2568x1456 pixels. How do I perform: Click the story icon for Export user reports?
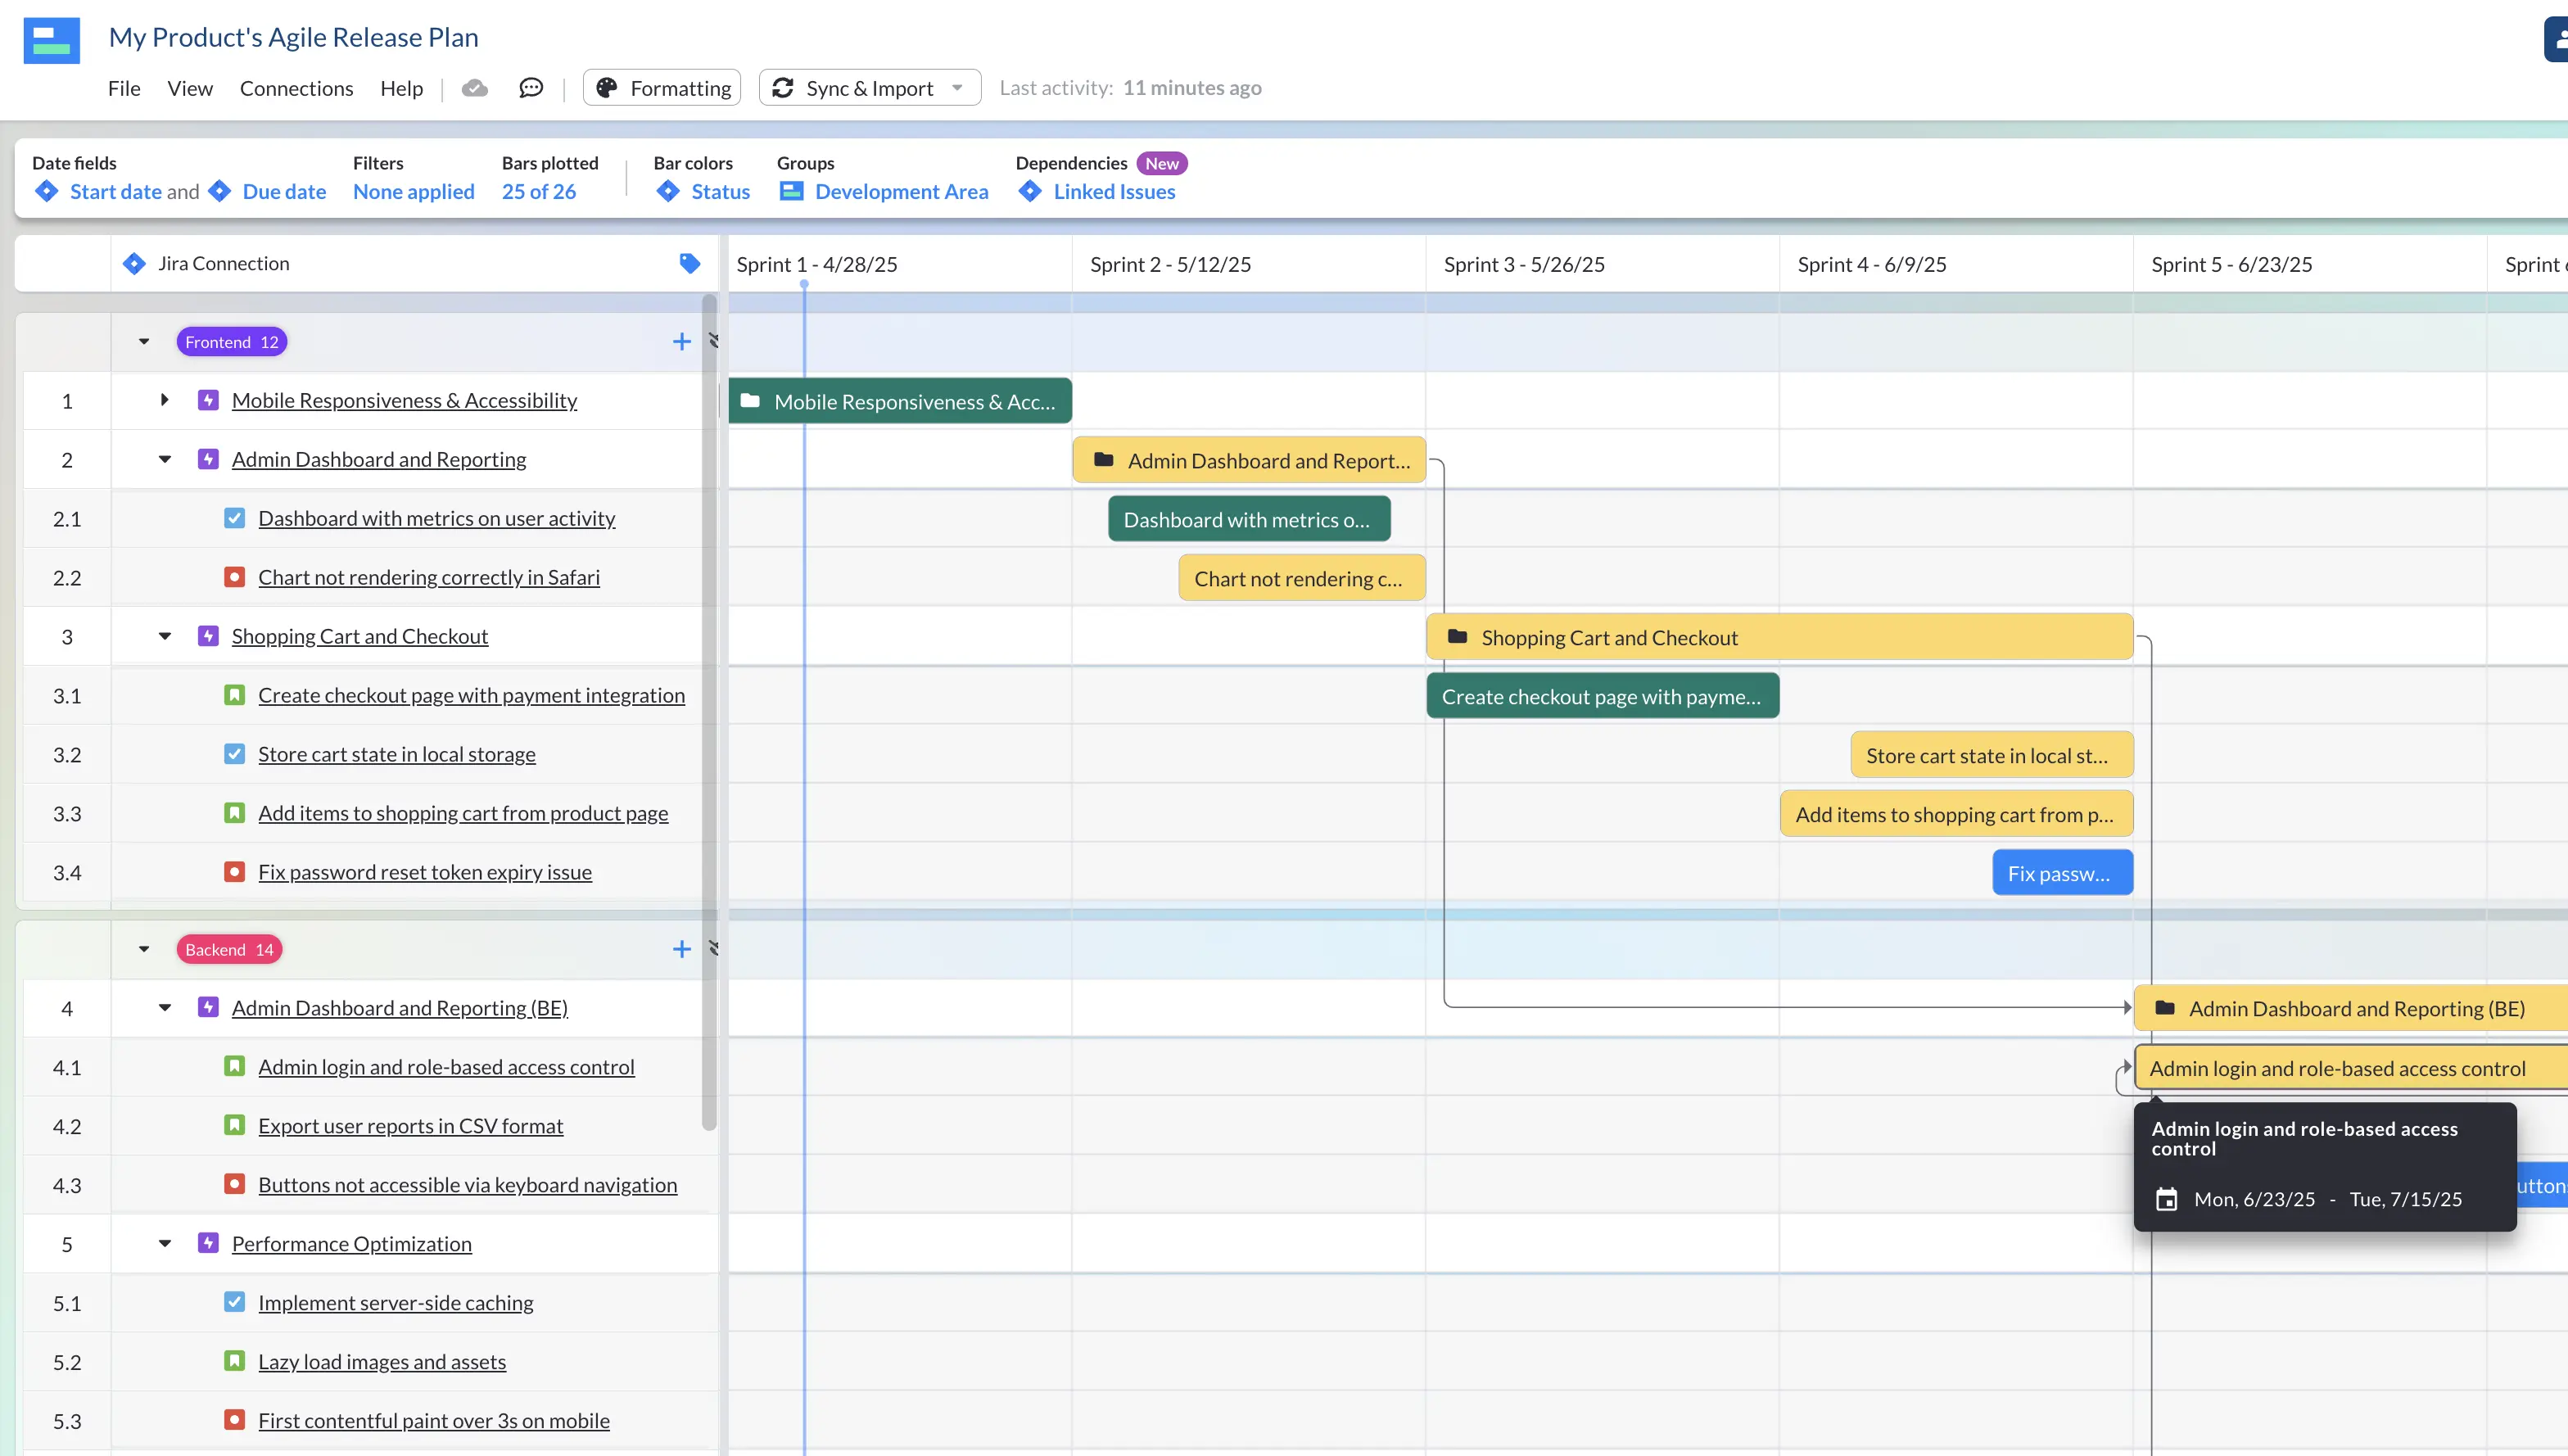pyautogui.click(x=234, y=1125)
